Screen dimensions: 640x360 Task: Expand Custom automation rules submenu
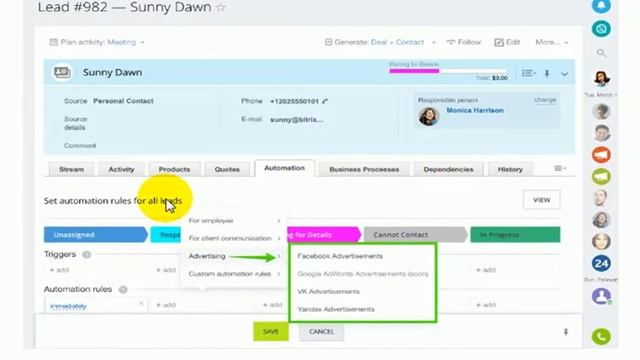[234, 274]
